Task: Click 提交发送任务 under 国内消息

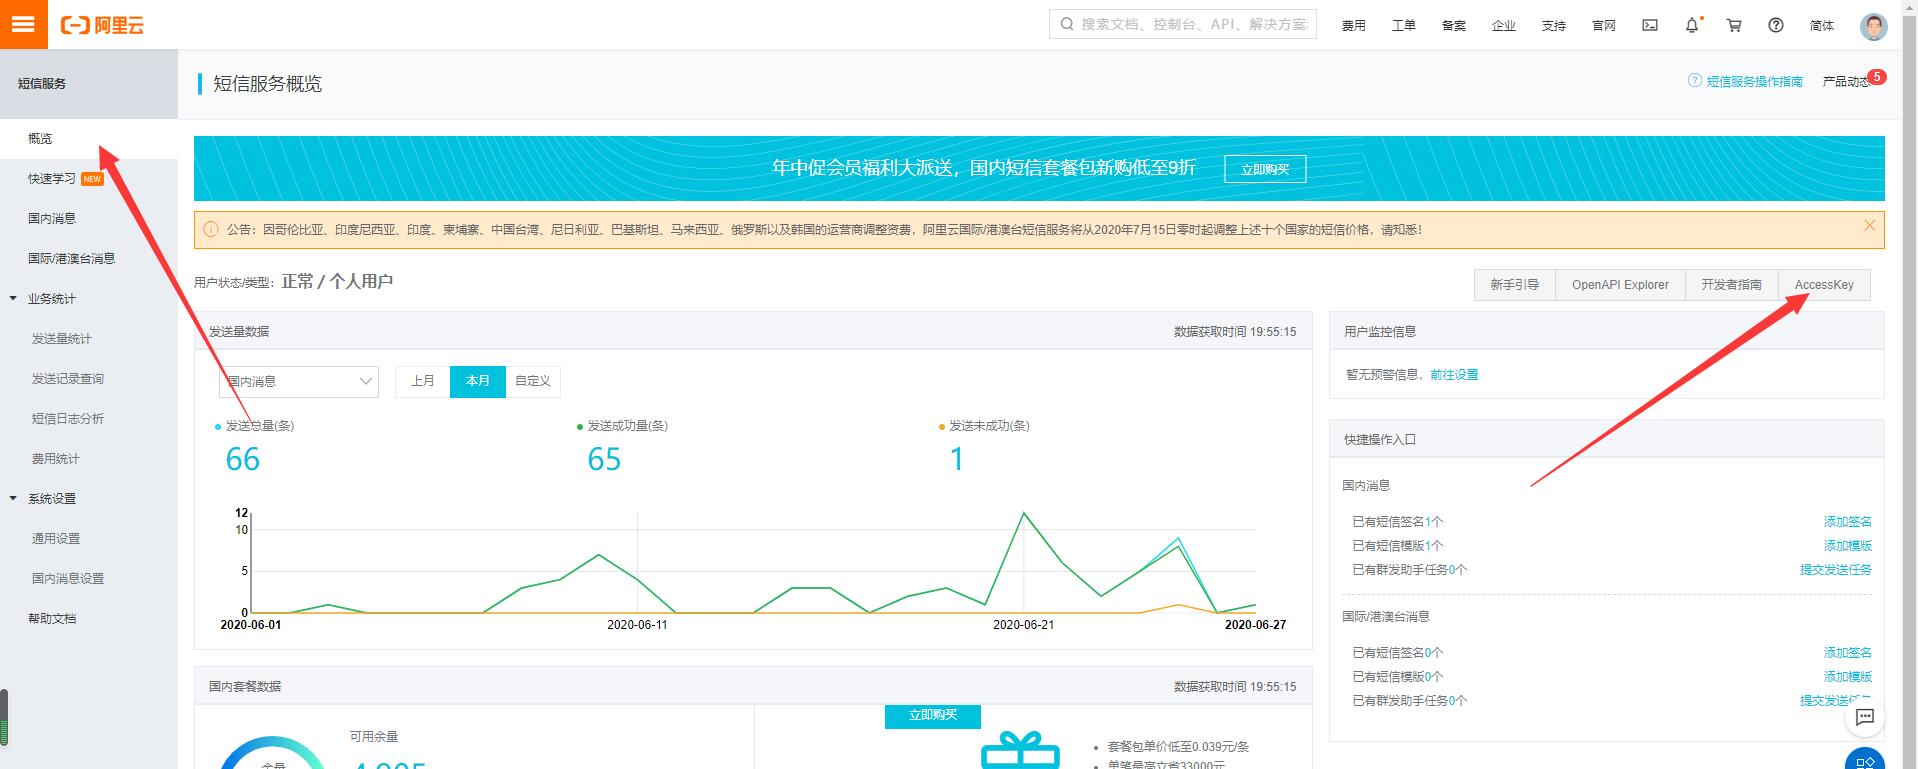Action: tap(1835, 570)
